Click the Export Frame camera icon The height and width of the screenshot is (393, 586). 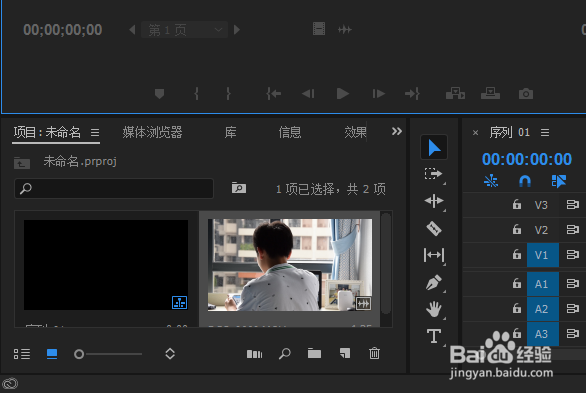point(526,94)
